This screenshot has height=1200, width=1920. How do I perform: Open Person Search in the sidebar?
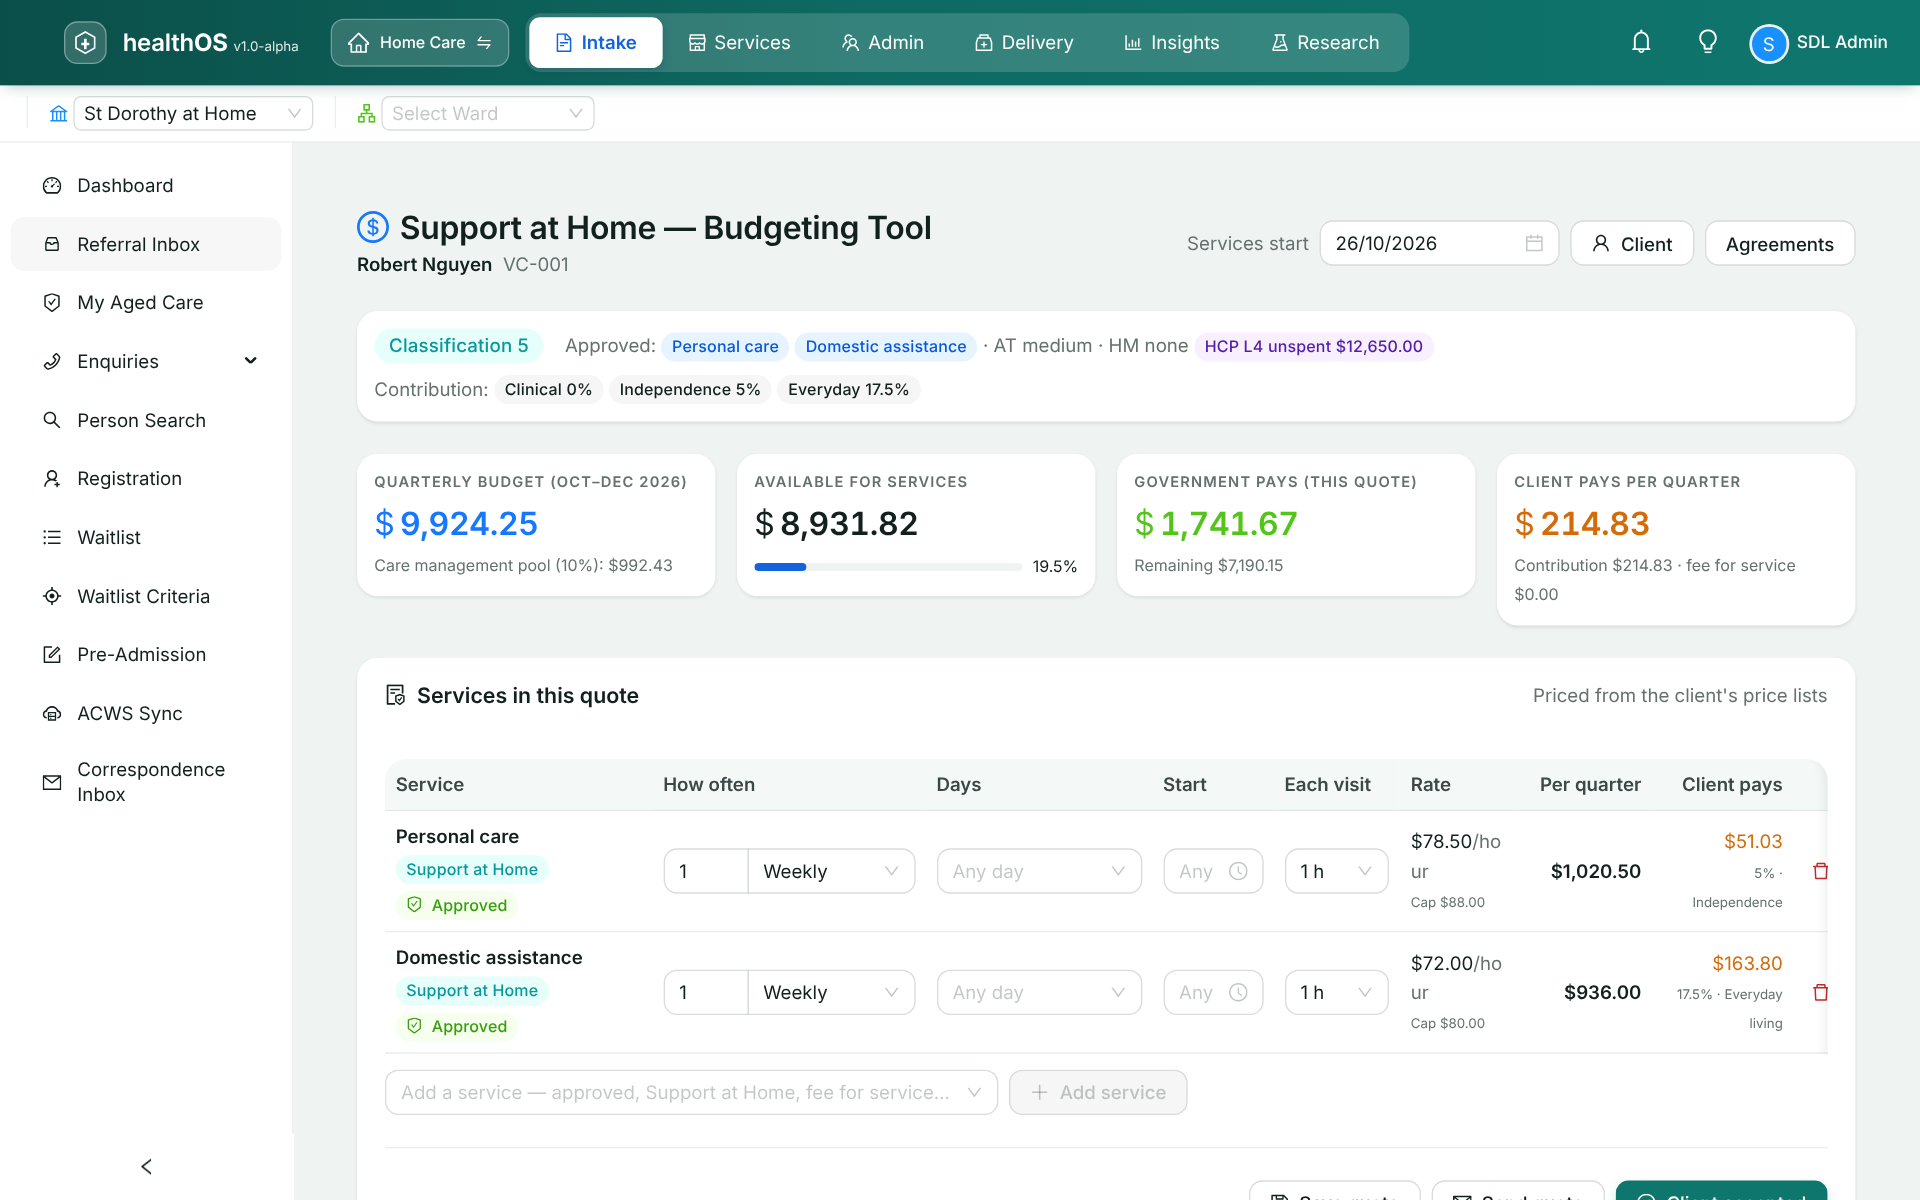click(x=146, y=420)
